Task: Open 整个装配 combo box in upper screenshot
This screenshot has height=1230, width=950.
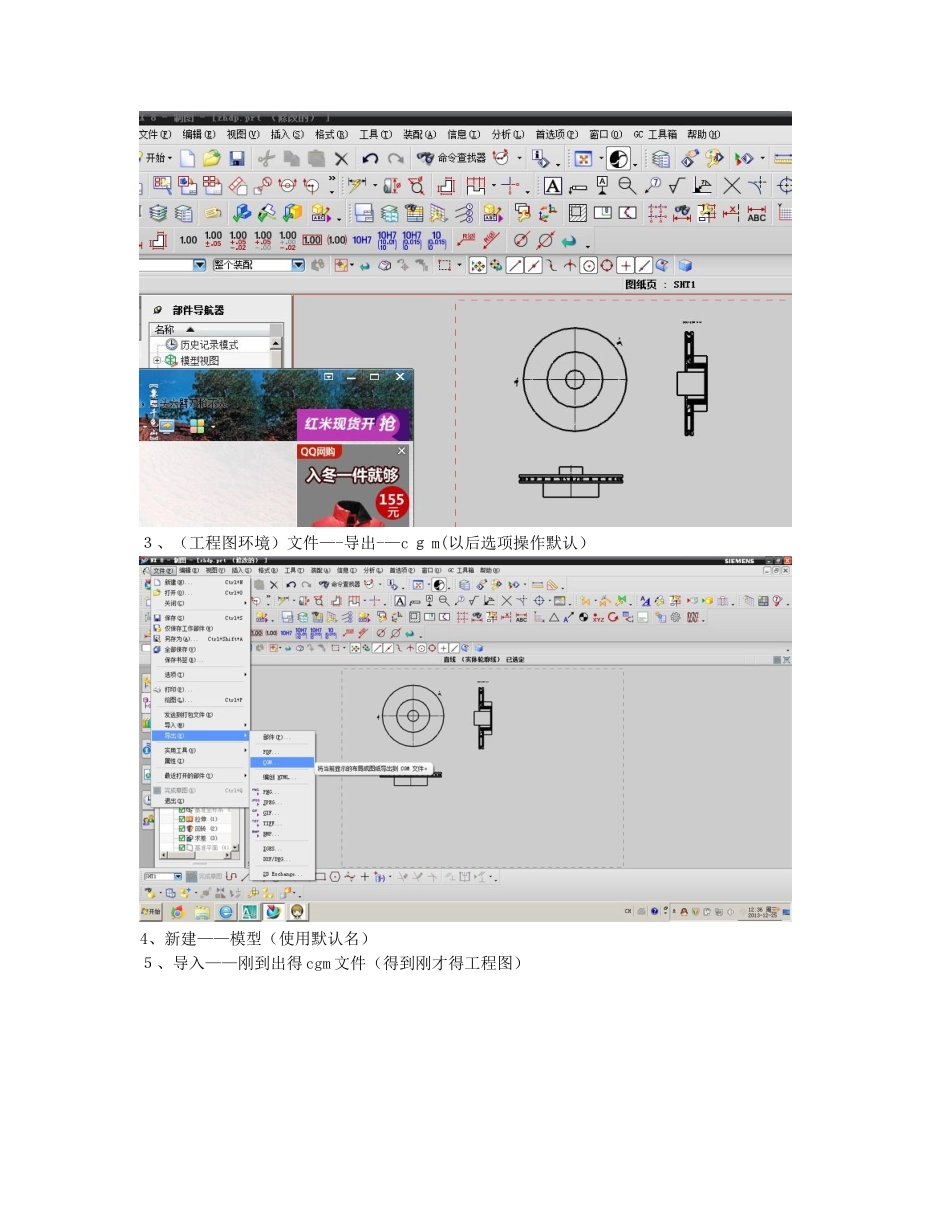Action: tap(298, 265)
